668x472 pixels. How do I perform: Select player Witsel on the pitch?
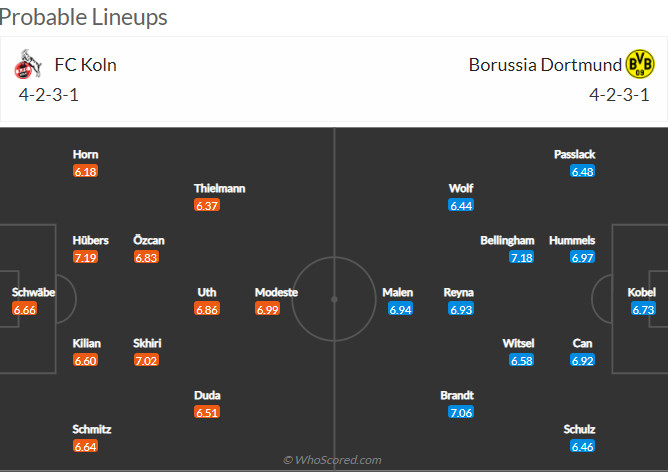(518, 343)
